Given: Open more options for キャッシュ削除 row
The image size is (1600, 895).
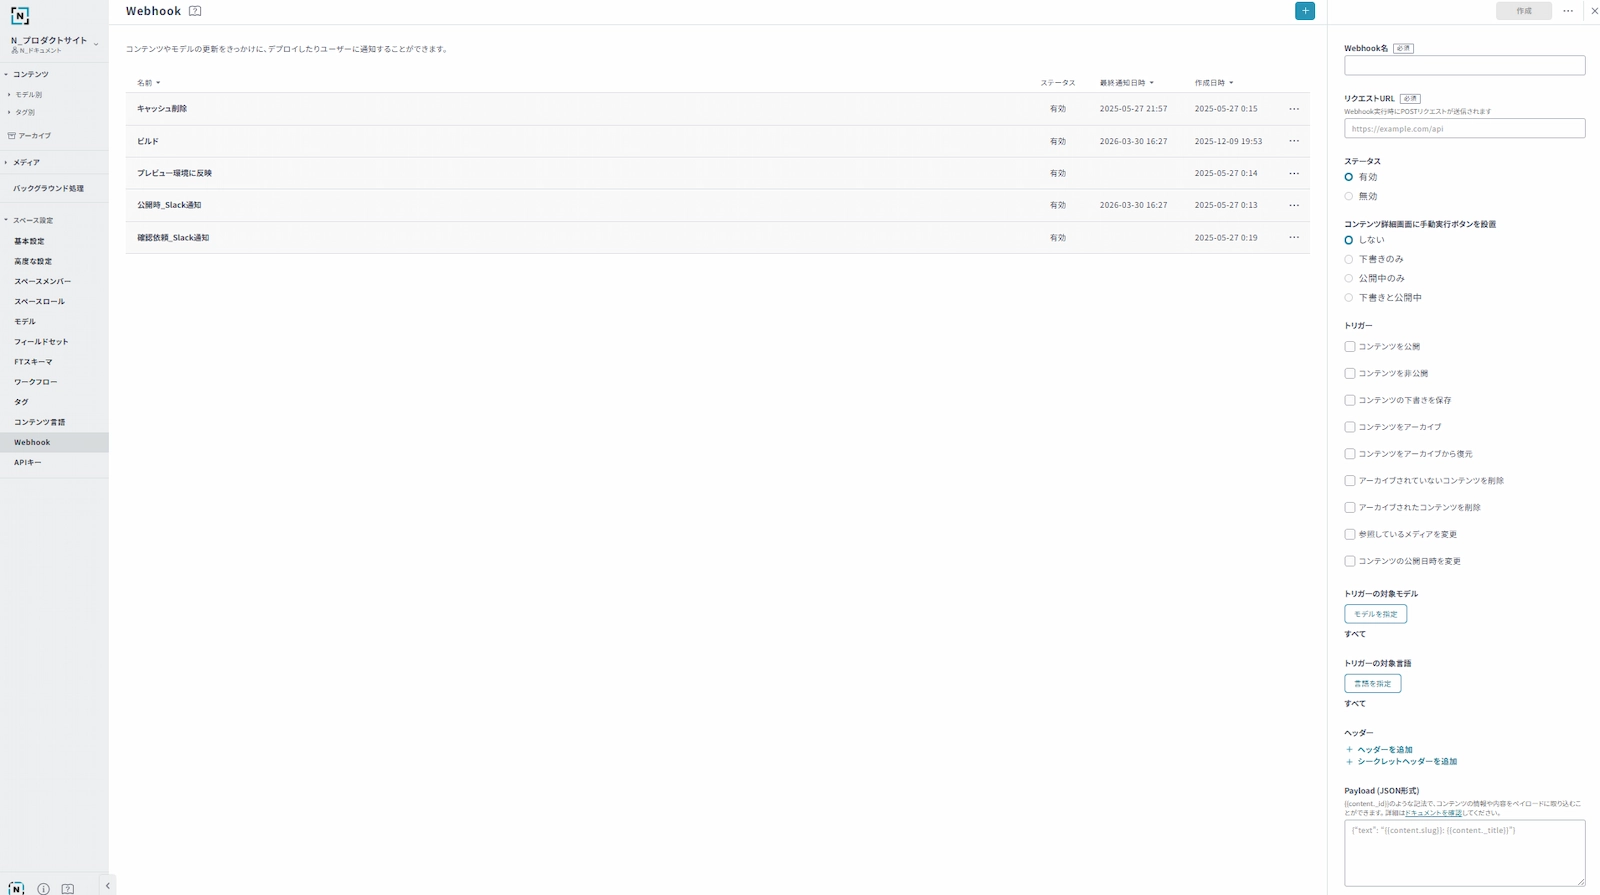Looking at the screenshot, I should coord(1294,109).
